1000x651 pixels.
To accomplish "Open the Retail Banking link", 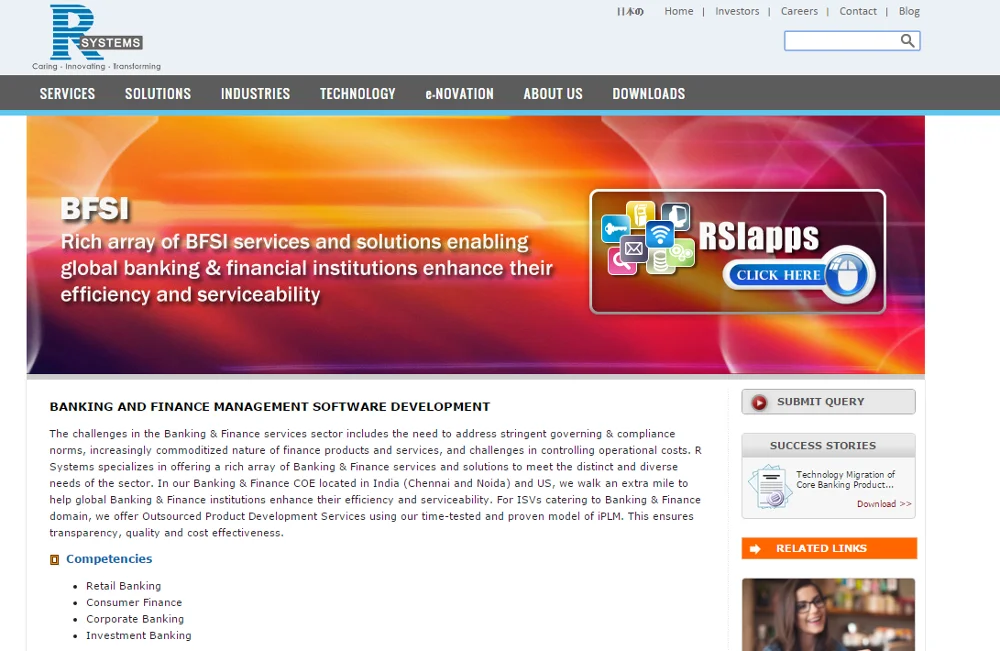I will 123,585.
